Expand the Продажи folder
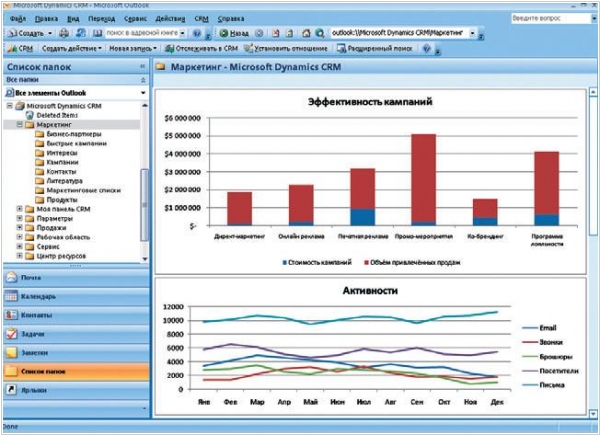600x435 pixels. click(x=19, y=227)
